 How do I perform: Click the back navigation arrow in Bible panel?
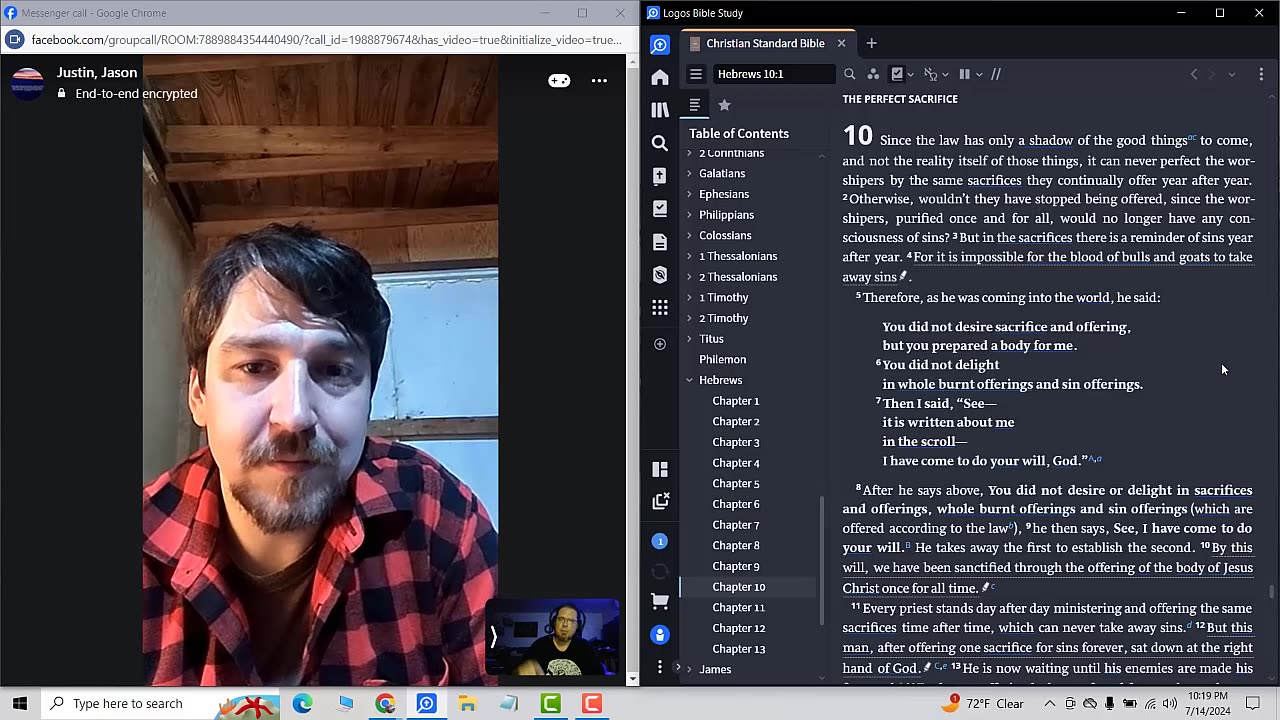(x=1193, y=74)
